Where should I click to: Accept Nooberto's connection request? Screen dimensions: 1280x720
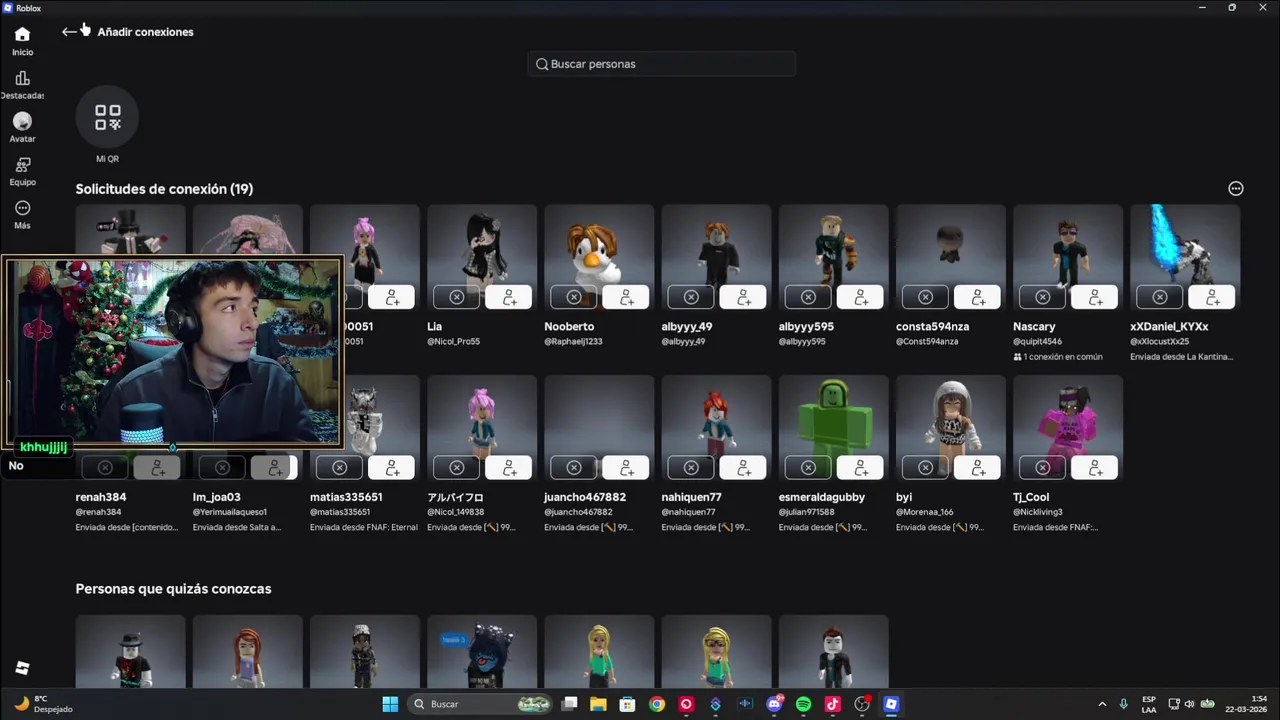point(626,298)
